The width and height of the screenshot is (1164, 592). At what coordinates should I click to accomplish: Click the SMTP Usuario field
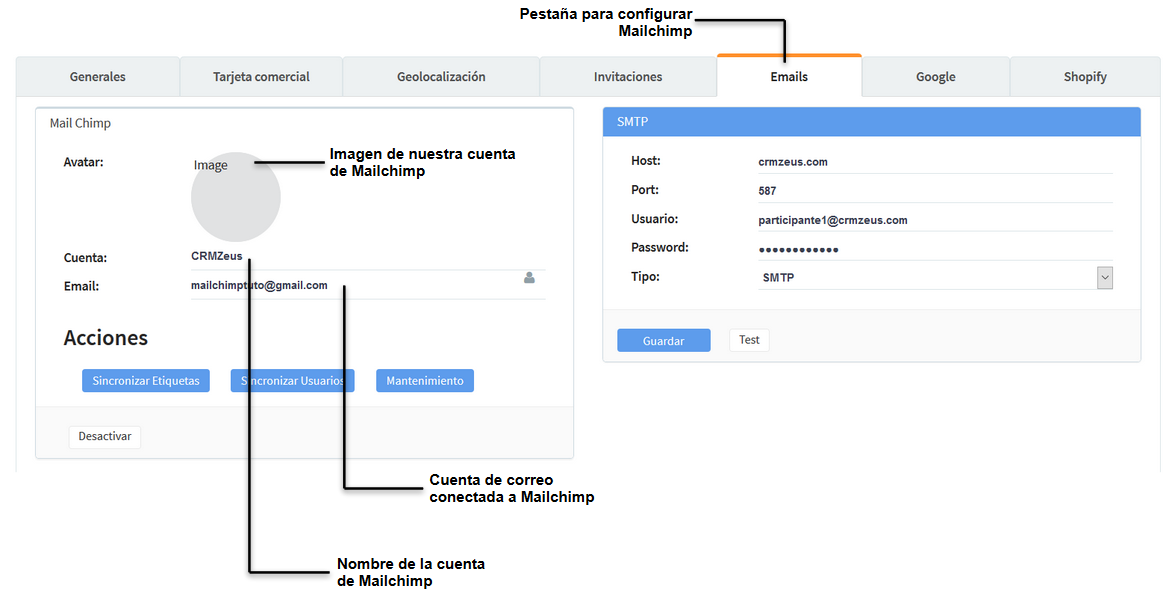(935, 220)
